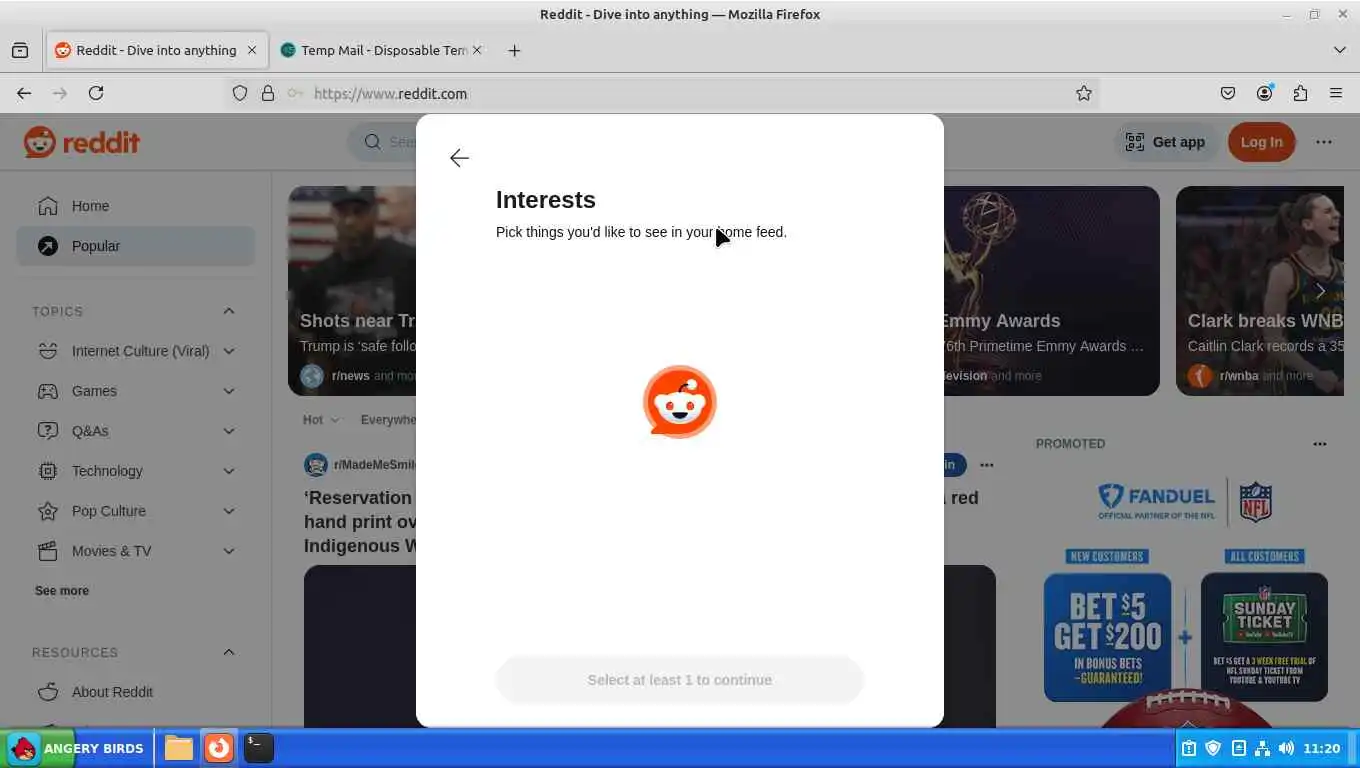Image resolution: width=1360 pixels, height=768 pixels.
Task: Click the browser forward button
Action: tap(60, 93)
